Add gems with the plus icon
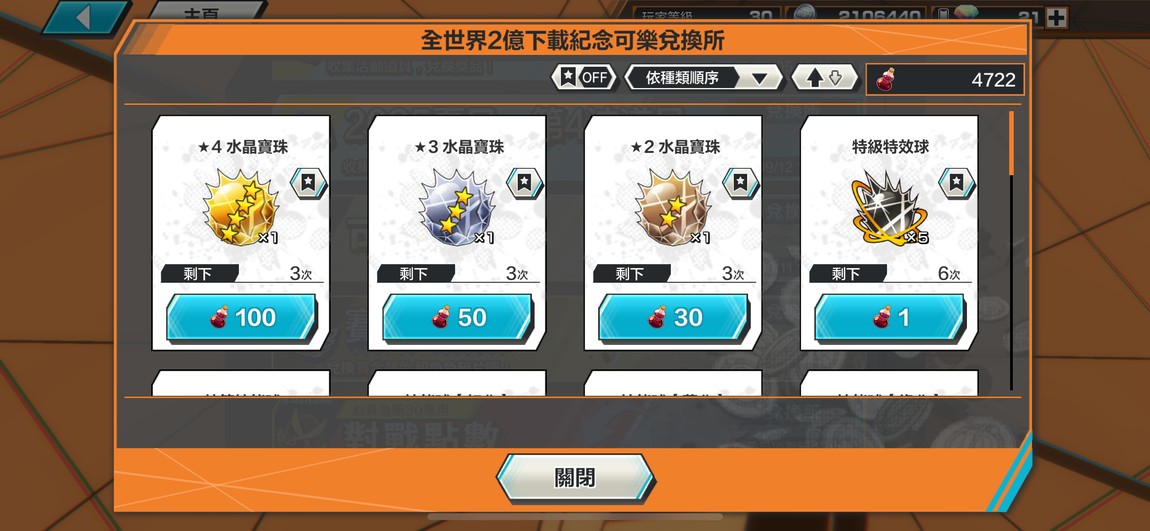 (x=1056, y=18)
